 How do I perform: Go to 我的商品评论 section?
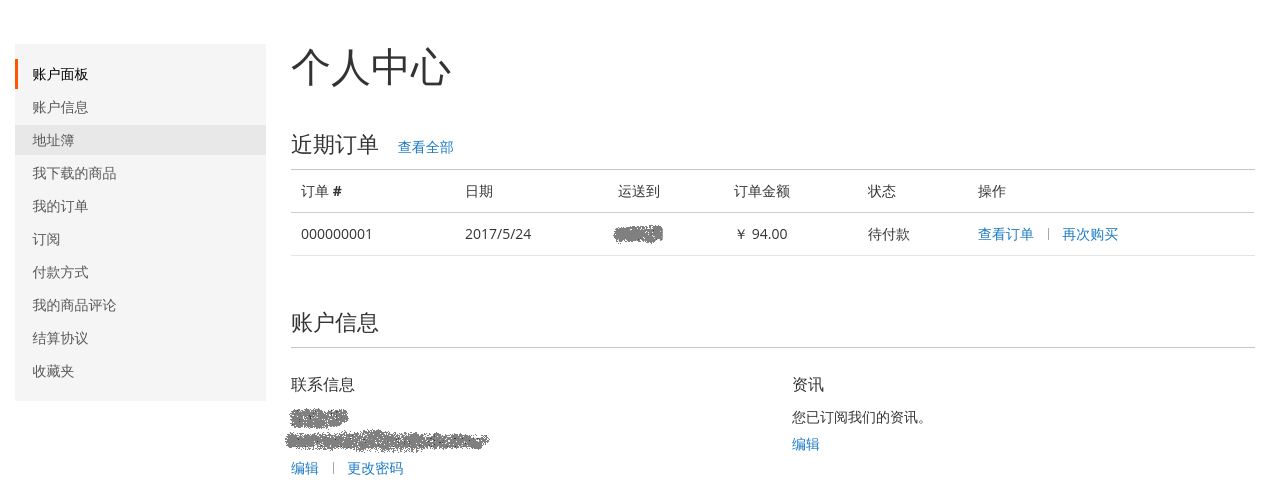[x=140, y=305]
